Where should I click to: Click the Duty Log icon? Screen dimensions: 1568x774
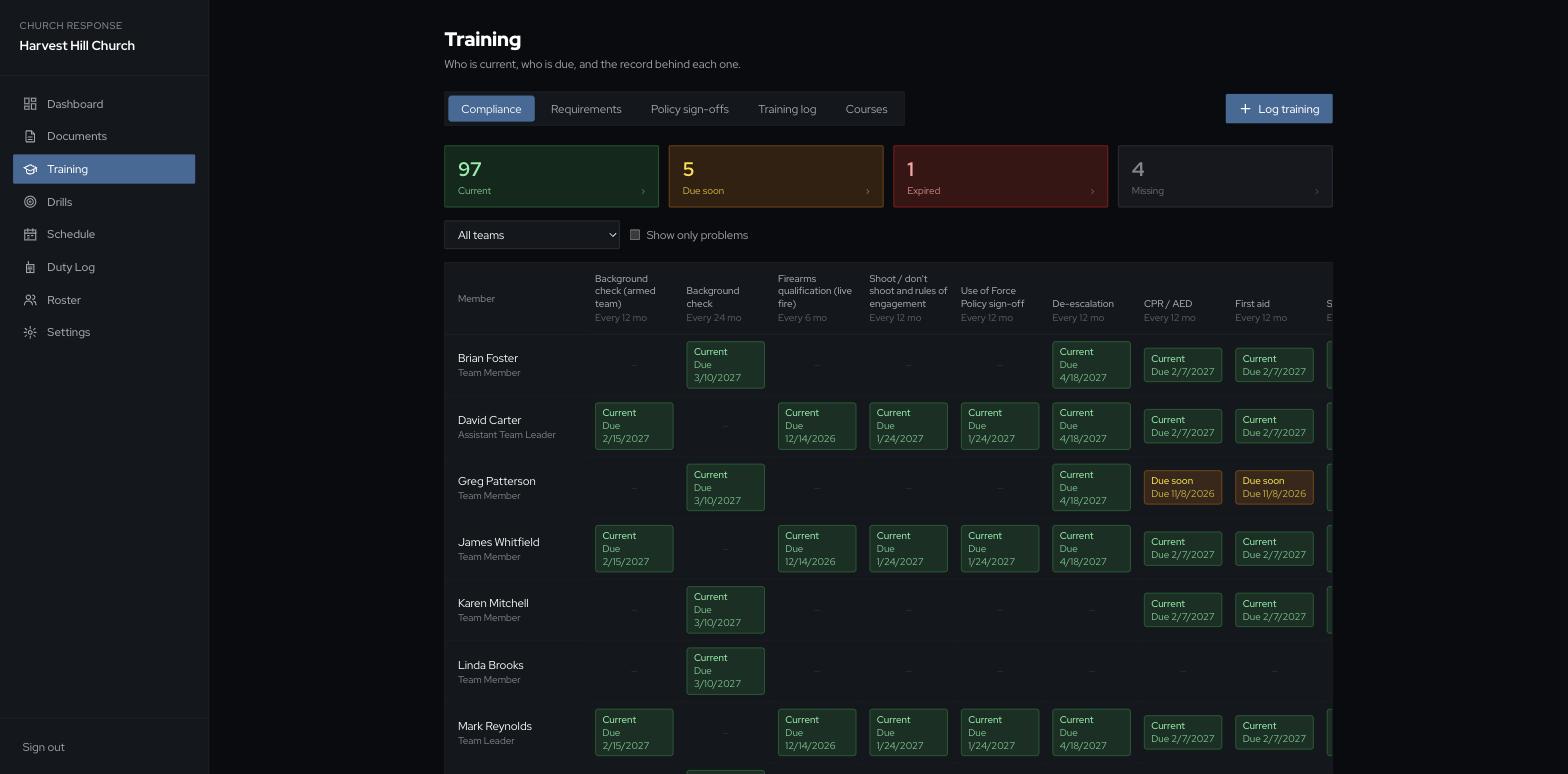coord(30,267)
